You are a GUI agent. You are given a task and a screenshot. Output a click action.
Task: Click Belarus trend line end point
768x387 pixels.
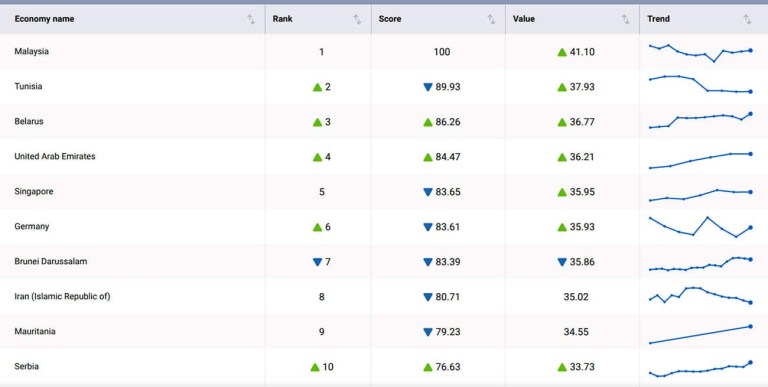tap(750, 114)
